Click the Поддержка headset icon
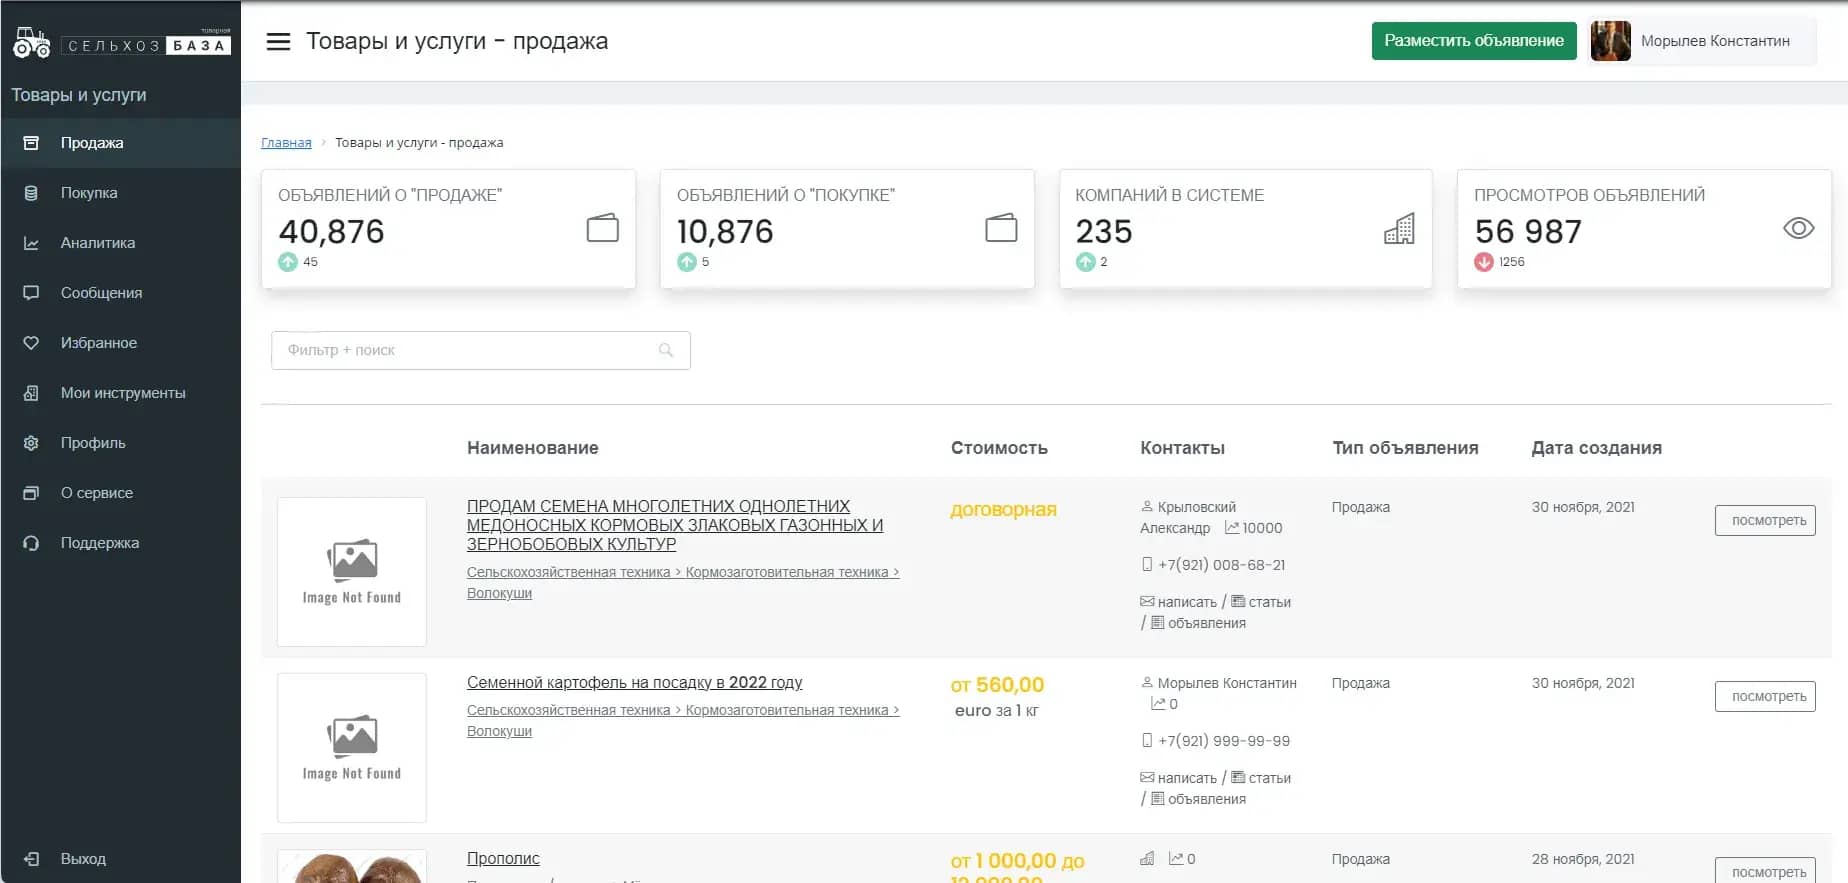 pos(31,543)
